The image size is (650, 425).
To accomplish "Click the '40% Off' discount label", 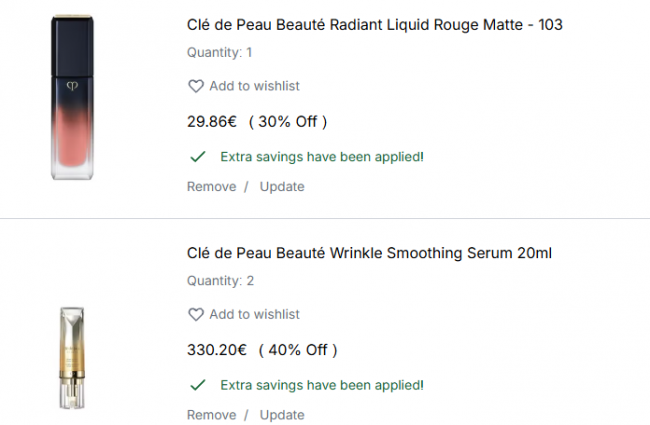I will click(298, 350).
